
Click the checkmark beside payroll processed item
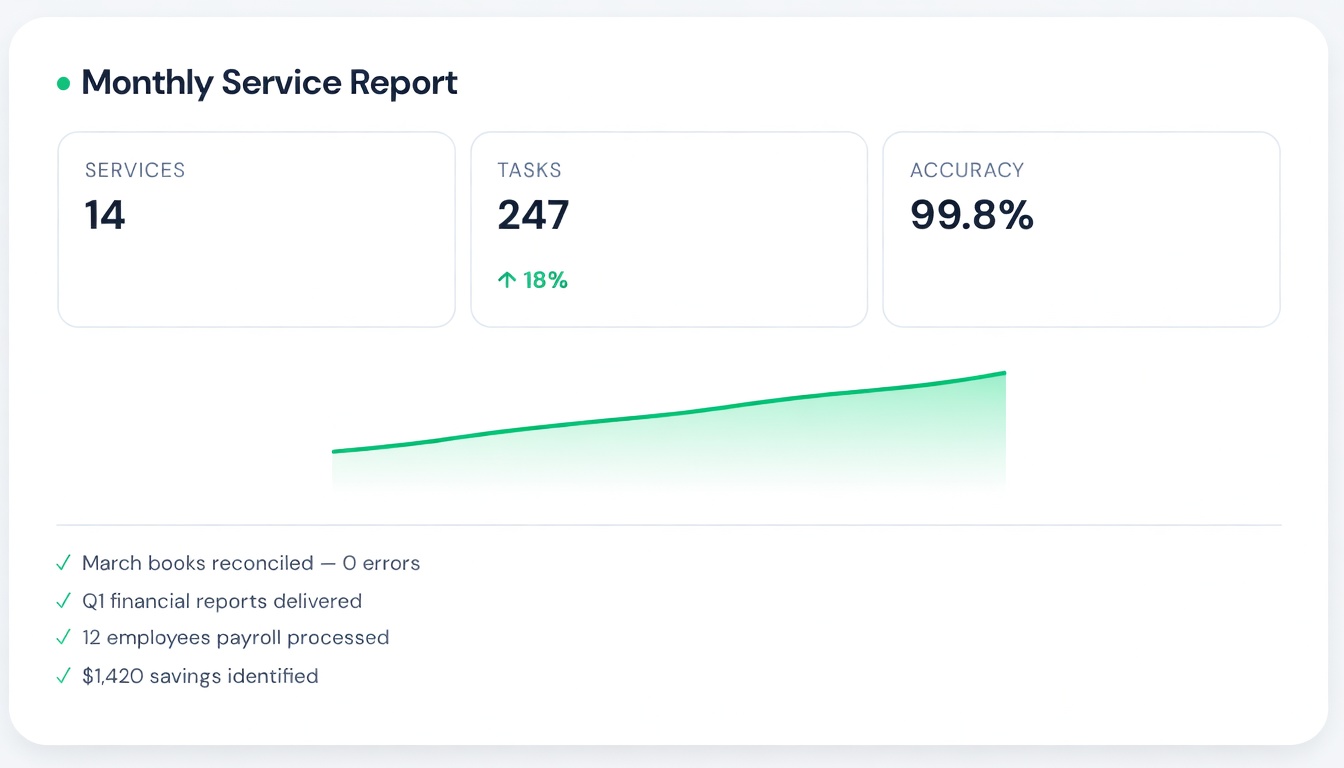pyautogui.click(x=64, y=638)
